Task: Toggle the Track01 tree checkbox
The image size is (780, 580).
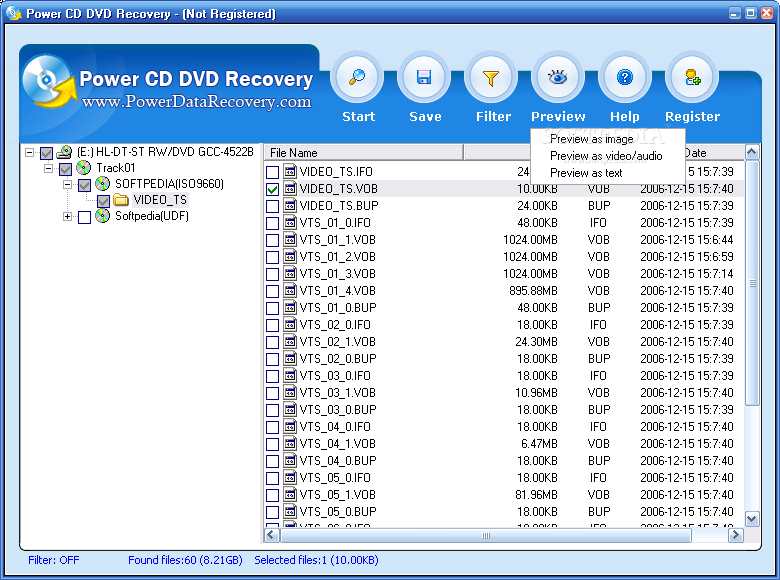Action: [65, 169]
